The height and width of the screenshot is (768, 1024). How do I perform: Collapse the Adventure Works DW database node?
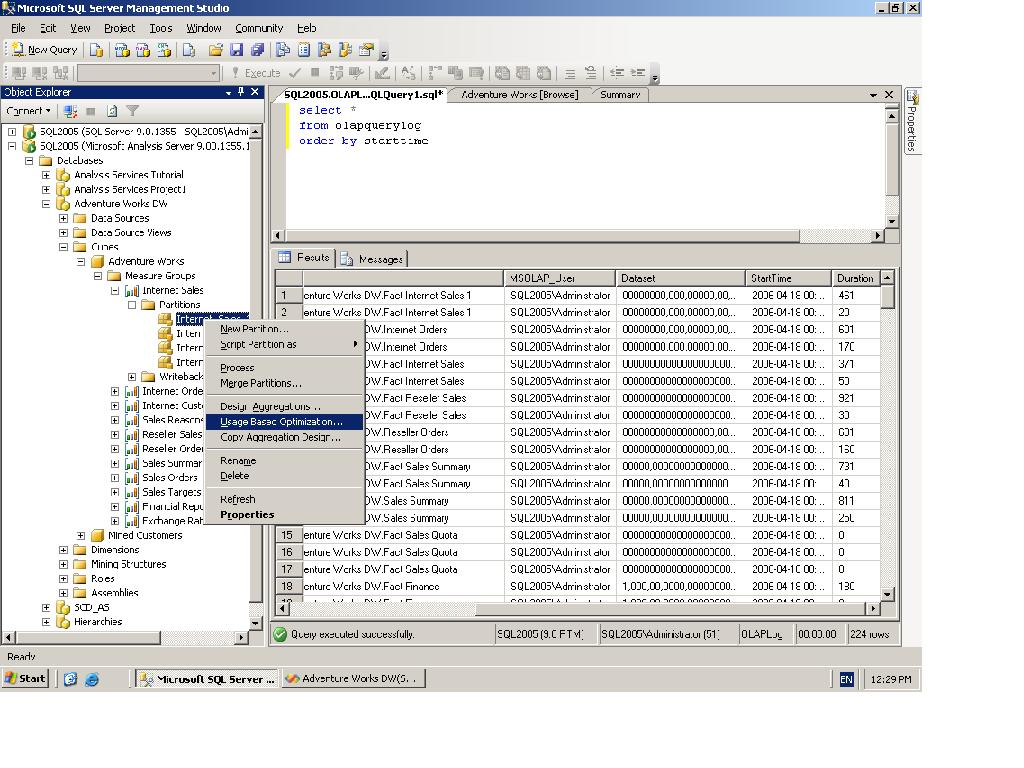pos(46,204)
